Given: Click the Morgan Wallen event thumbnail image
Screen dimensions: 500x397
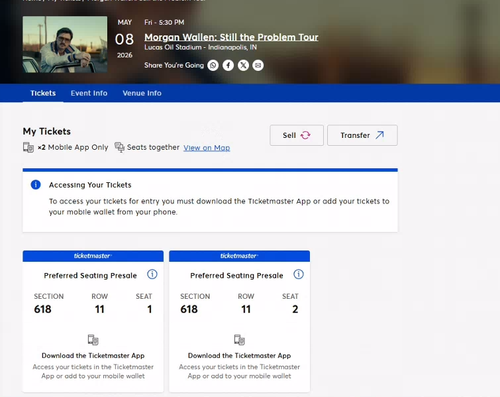Looking at the screenshot, I should pos(65,44).
